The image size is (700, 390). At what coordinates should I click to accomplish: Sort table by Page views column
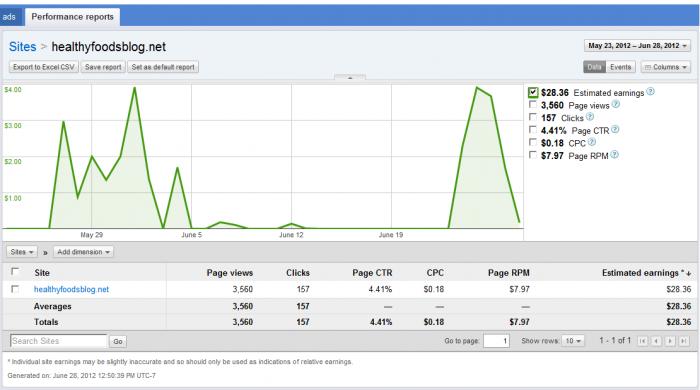pyautogui.click(x=229, y=273)
